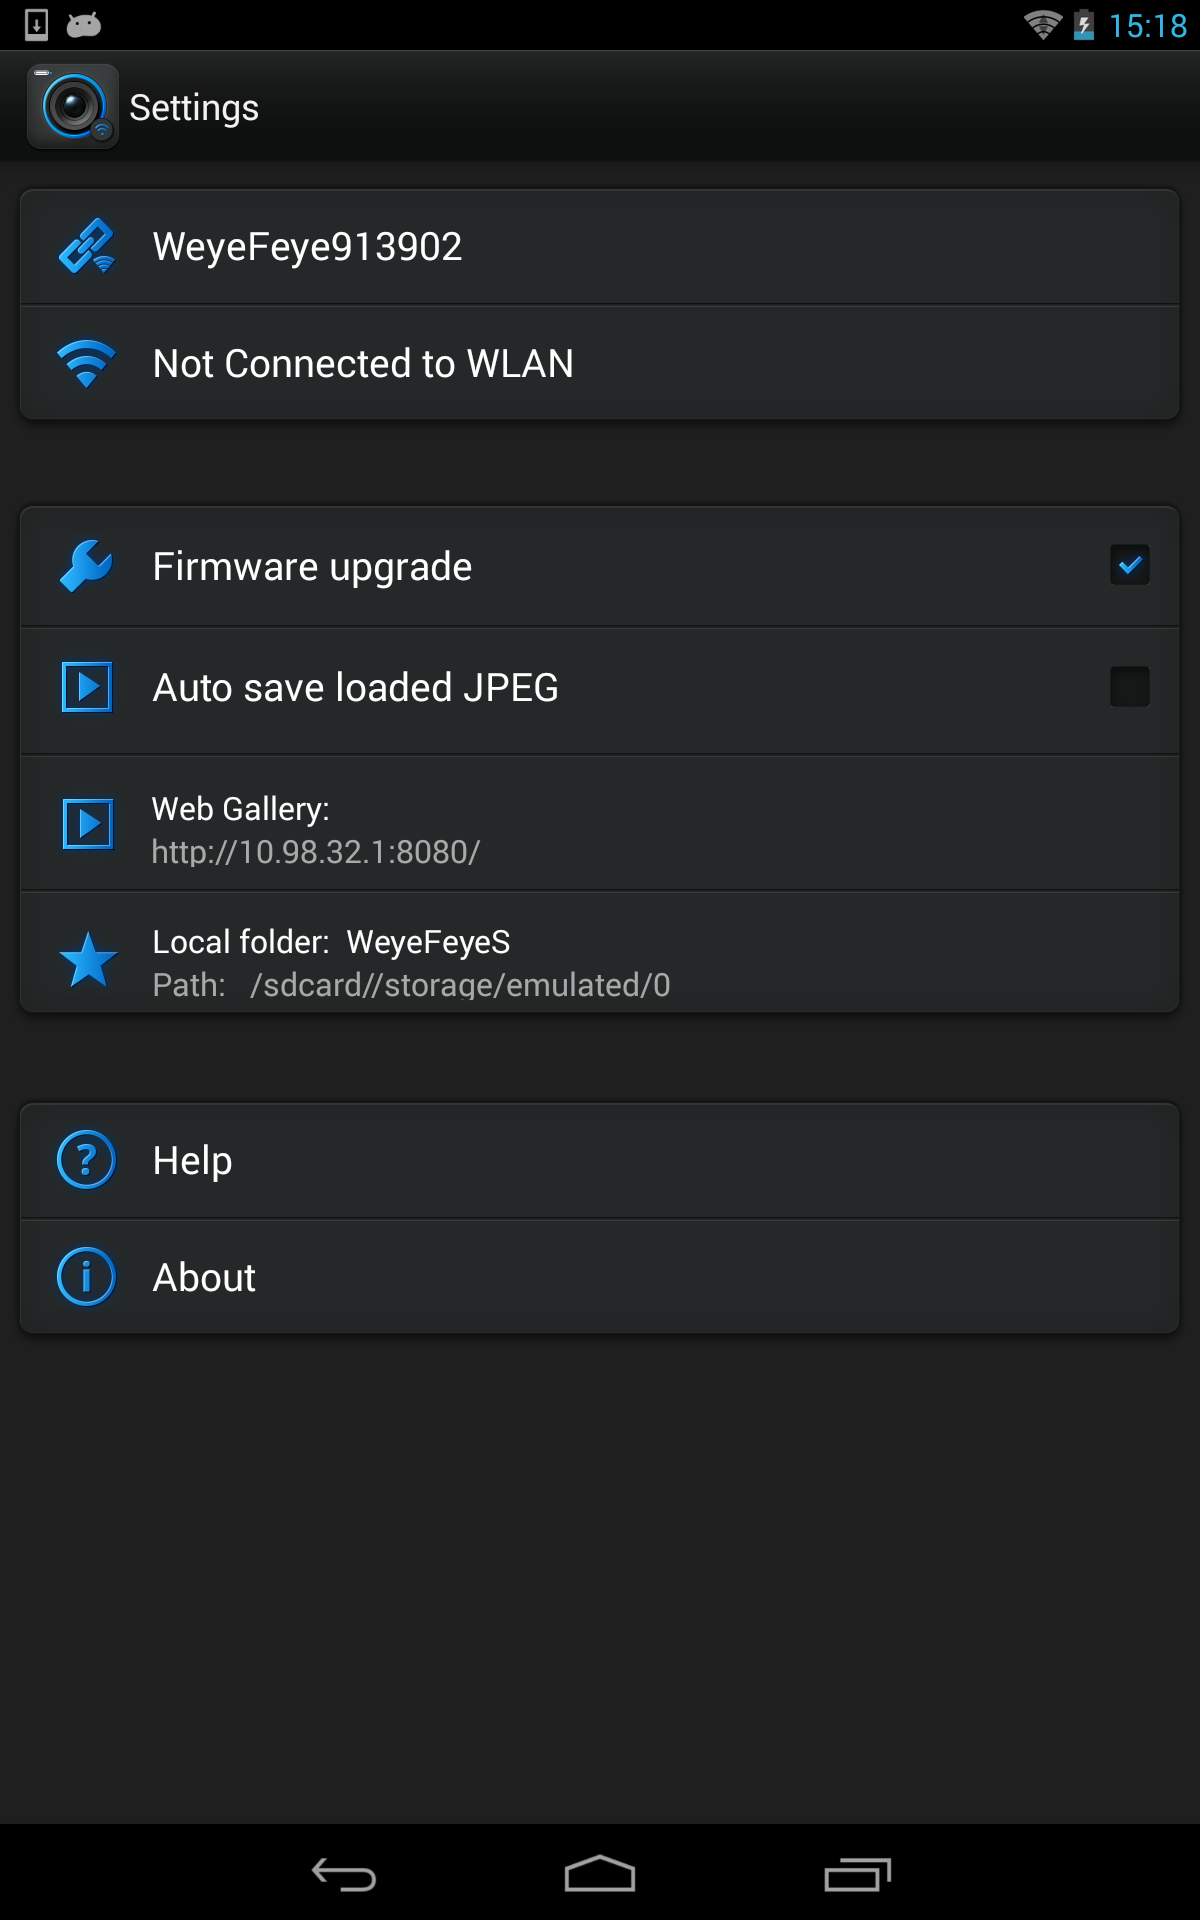Click the chain link device icon
This screenshot has height=1920, width=1200.
point(87,246)
